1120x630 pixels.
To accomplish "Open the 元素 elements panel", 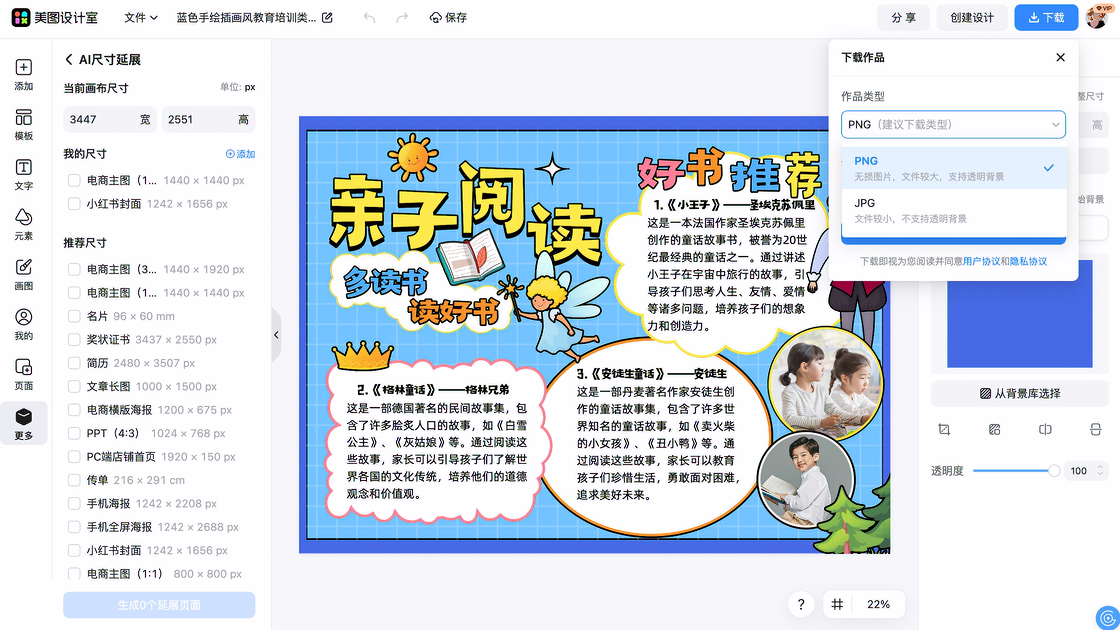I will click(x=24, y=225).
